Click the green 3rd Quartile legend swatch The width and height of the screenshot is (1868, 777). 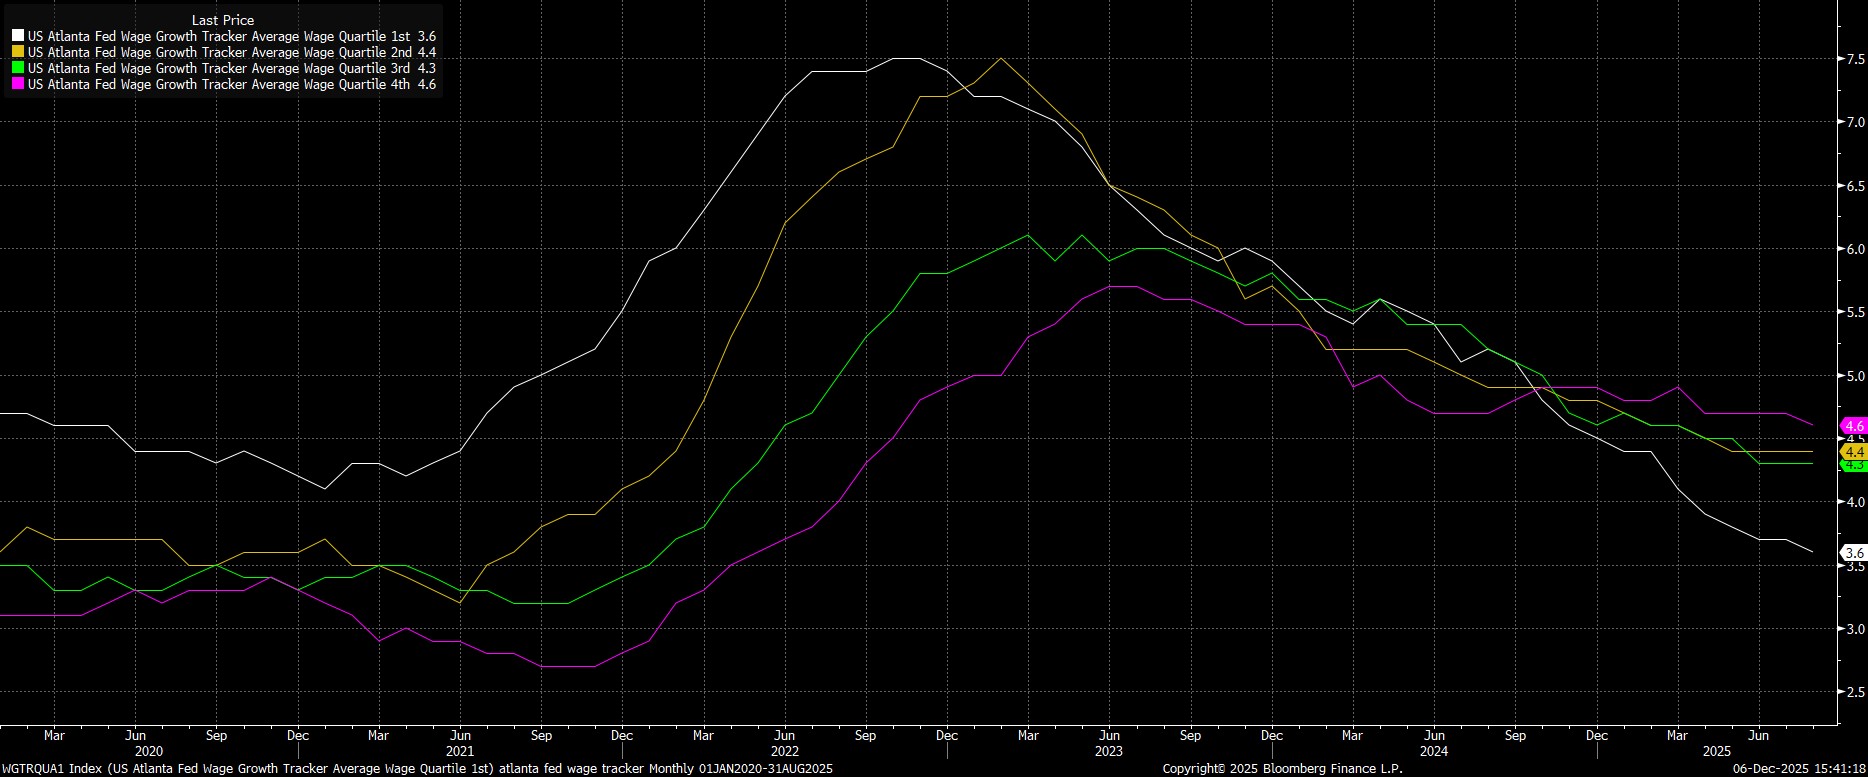[18, 69]
